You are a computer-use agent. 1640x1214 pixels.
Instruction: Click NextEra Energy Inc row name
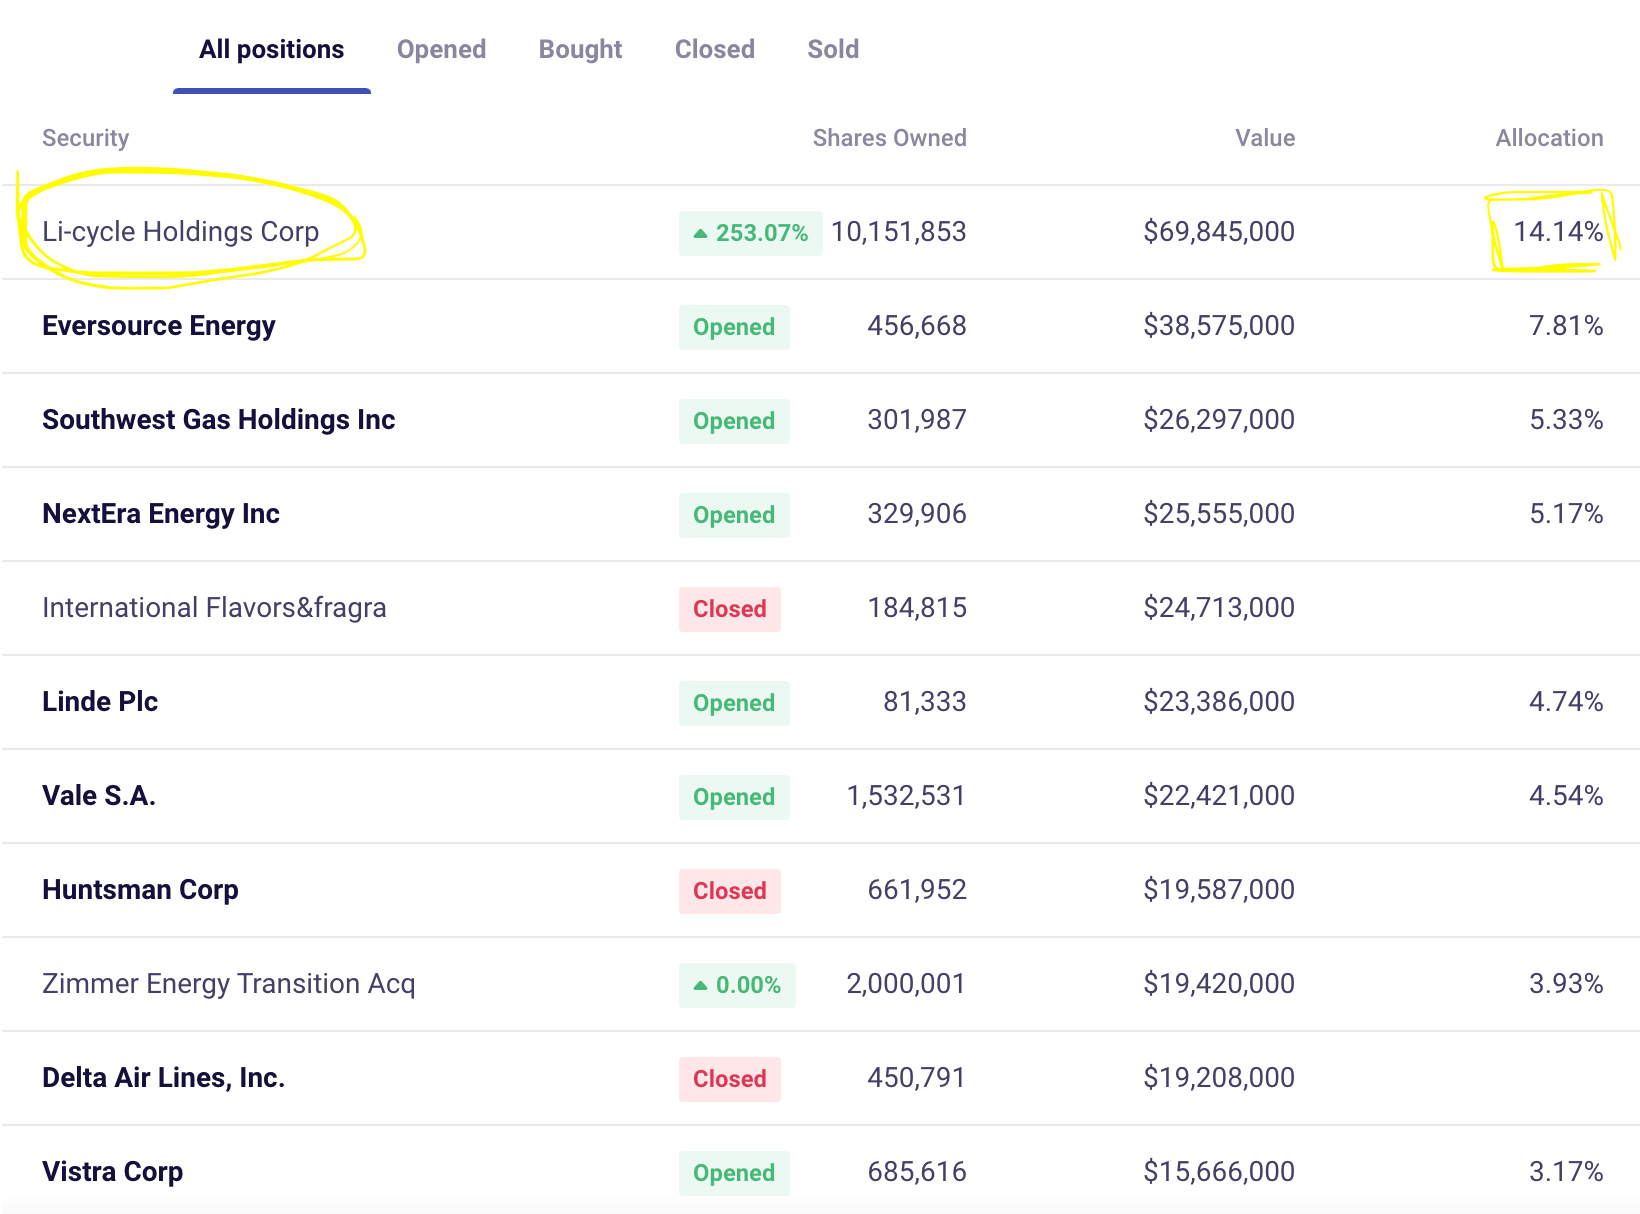(x=161, y=513)
